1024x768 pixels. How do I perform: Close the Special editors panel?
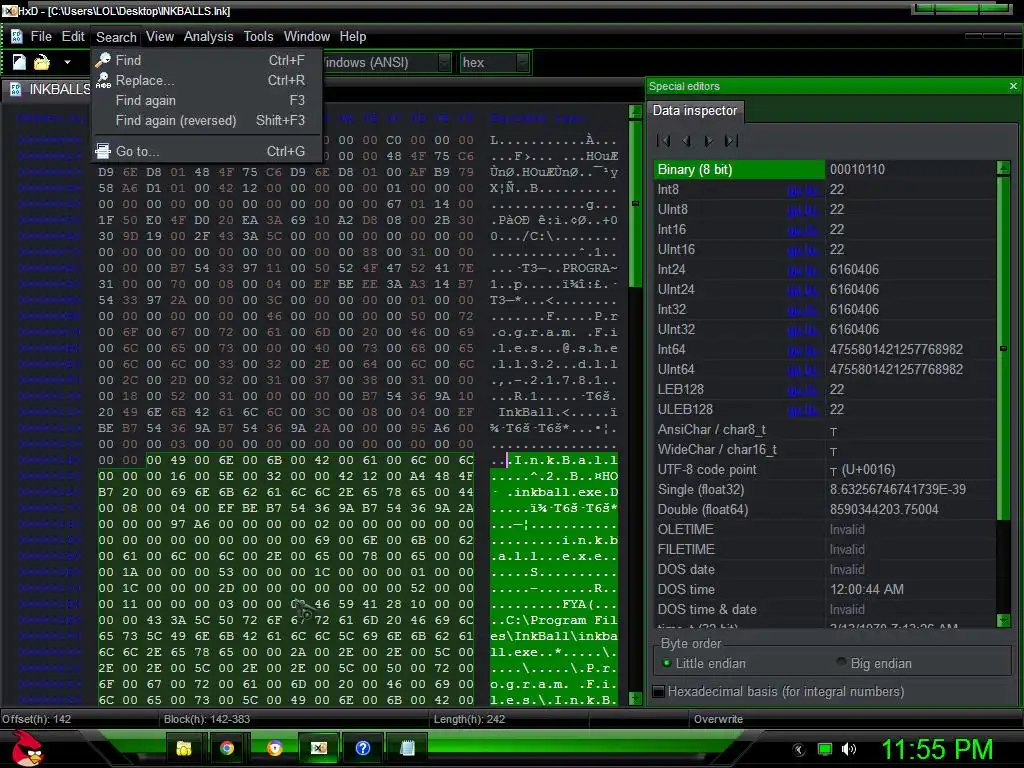point(1013,86)
